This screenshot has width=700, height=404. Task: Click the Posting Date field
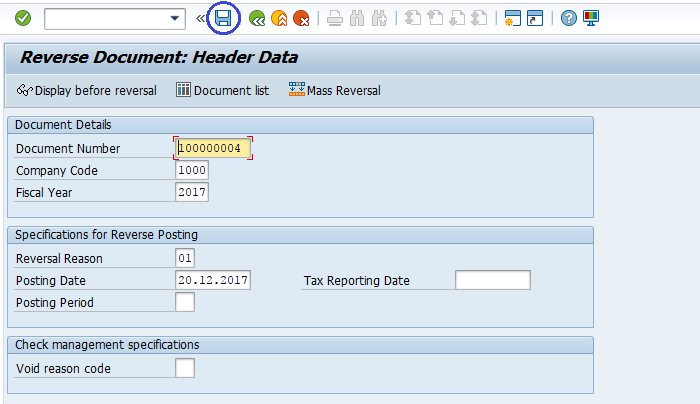(212, 280)
